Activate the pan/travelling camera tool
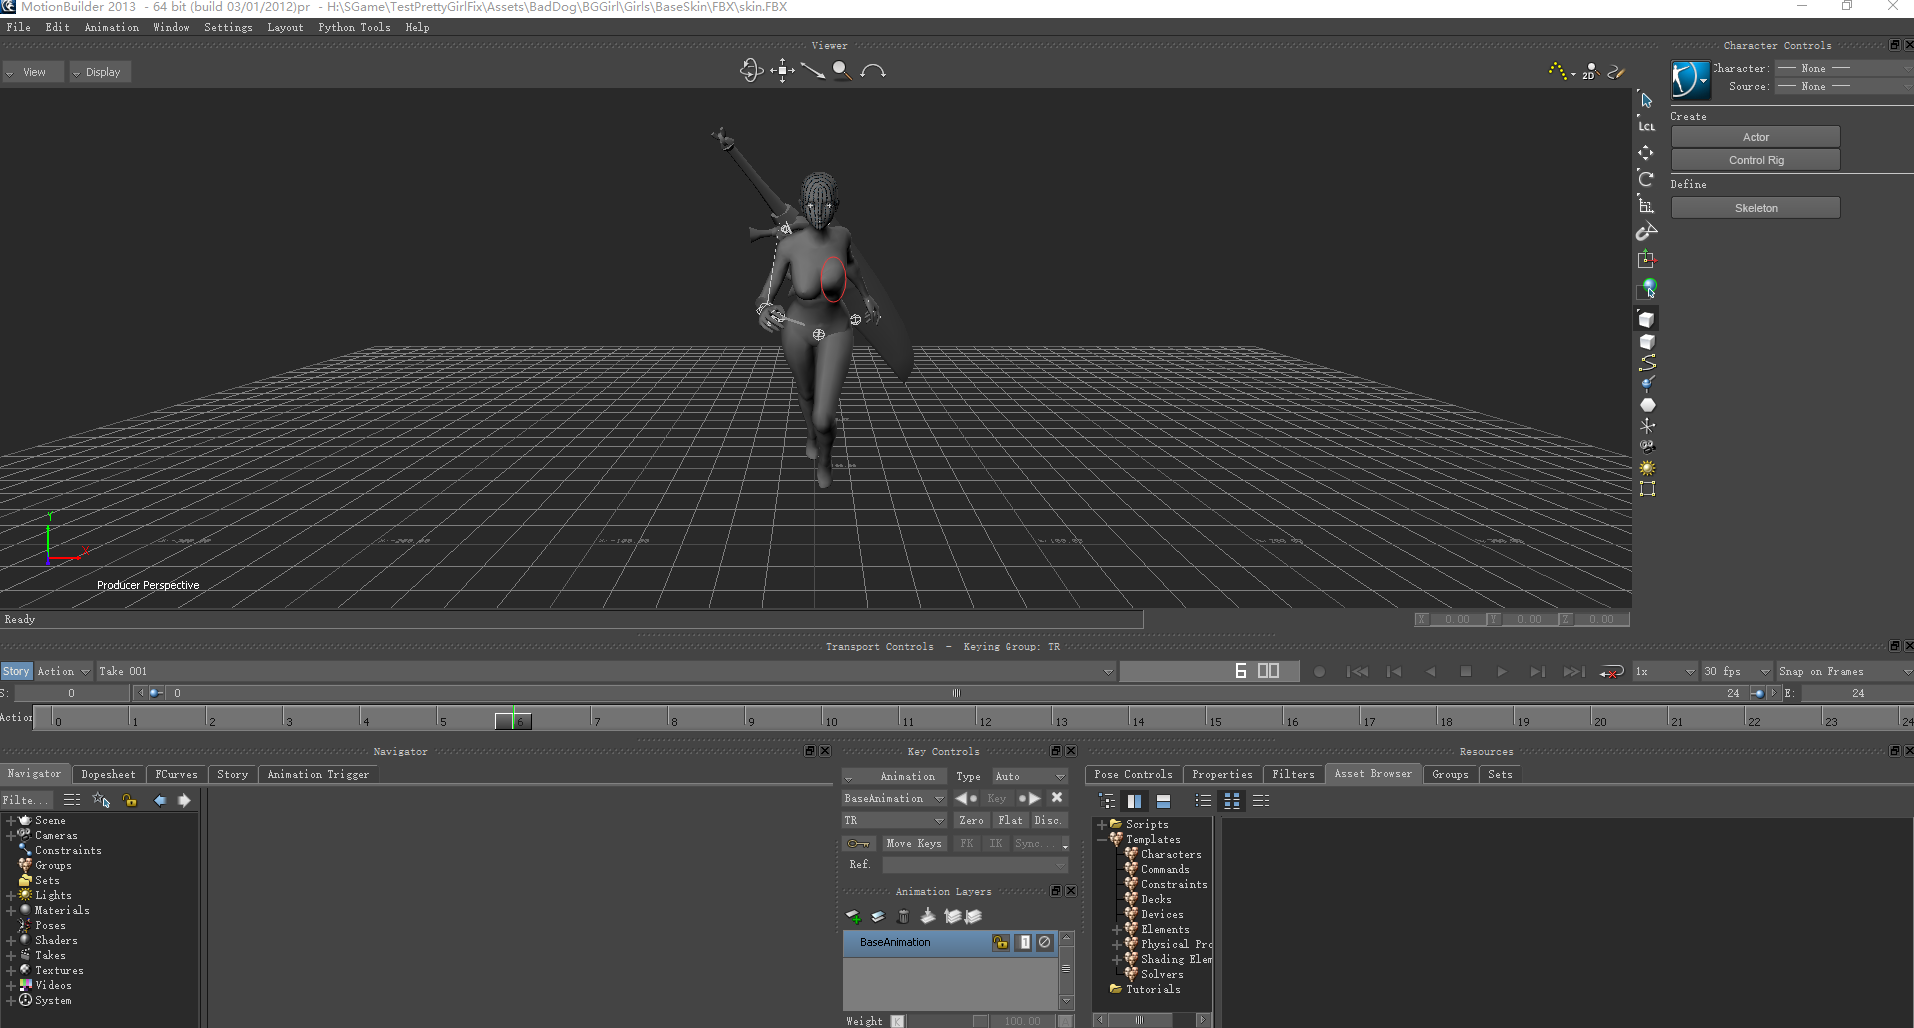The width and height of the screenshot is (1914, 1028). tap(782, 70)
